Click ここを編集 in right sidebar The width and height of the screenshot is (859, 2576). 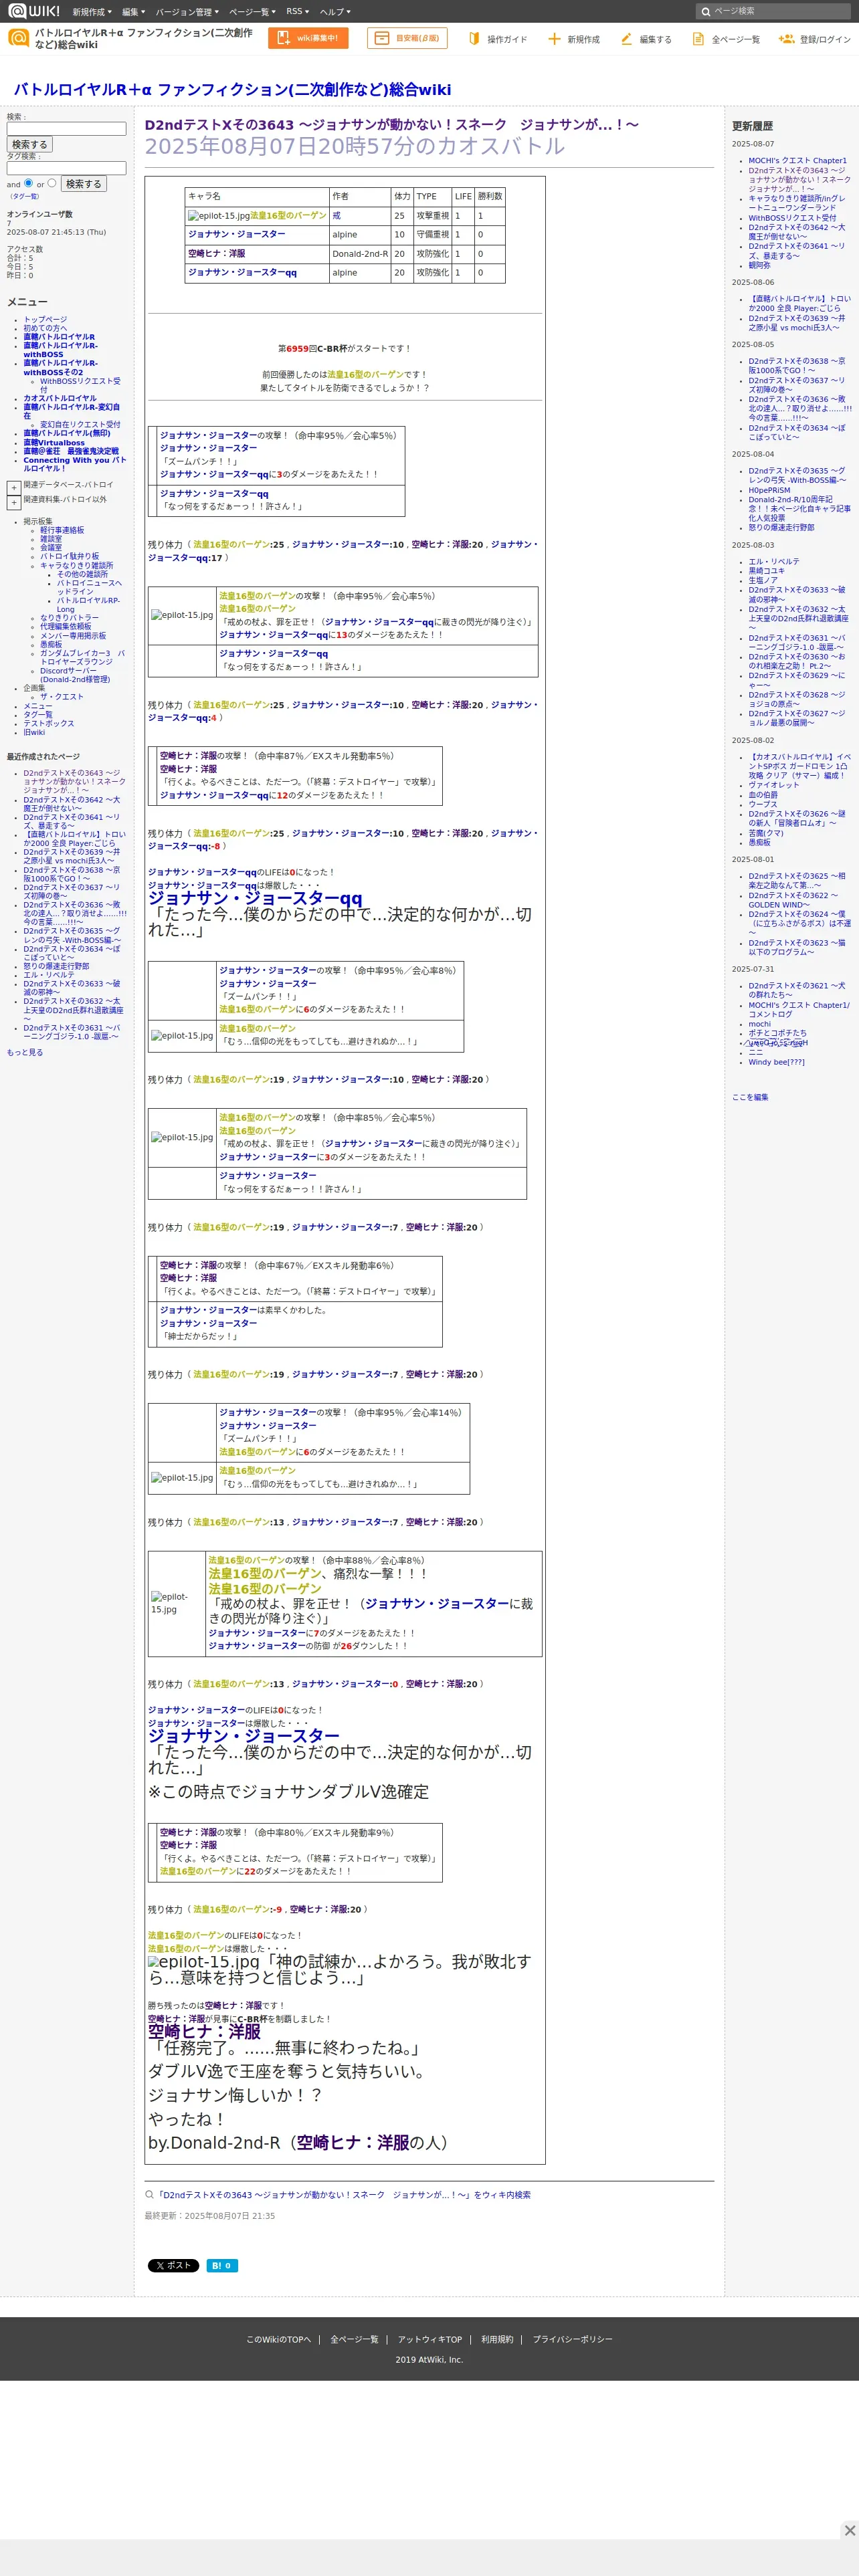tap(750, 1098)
